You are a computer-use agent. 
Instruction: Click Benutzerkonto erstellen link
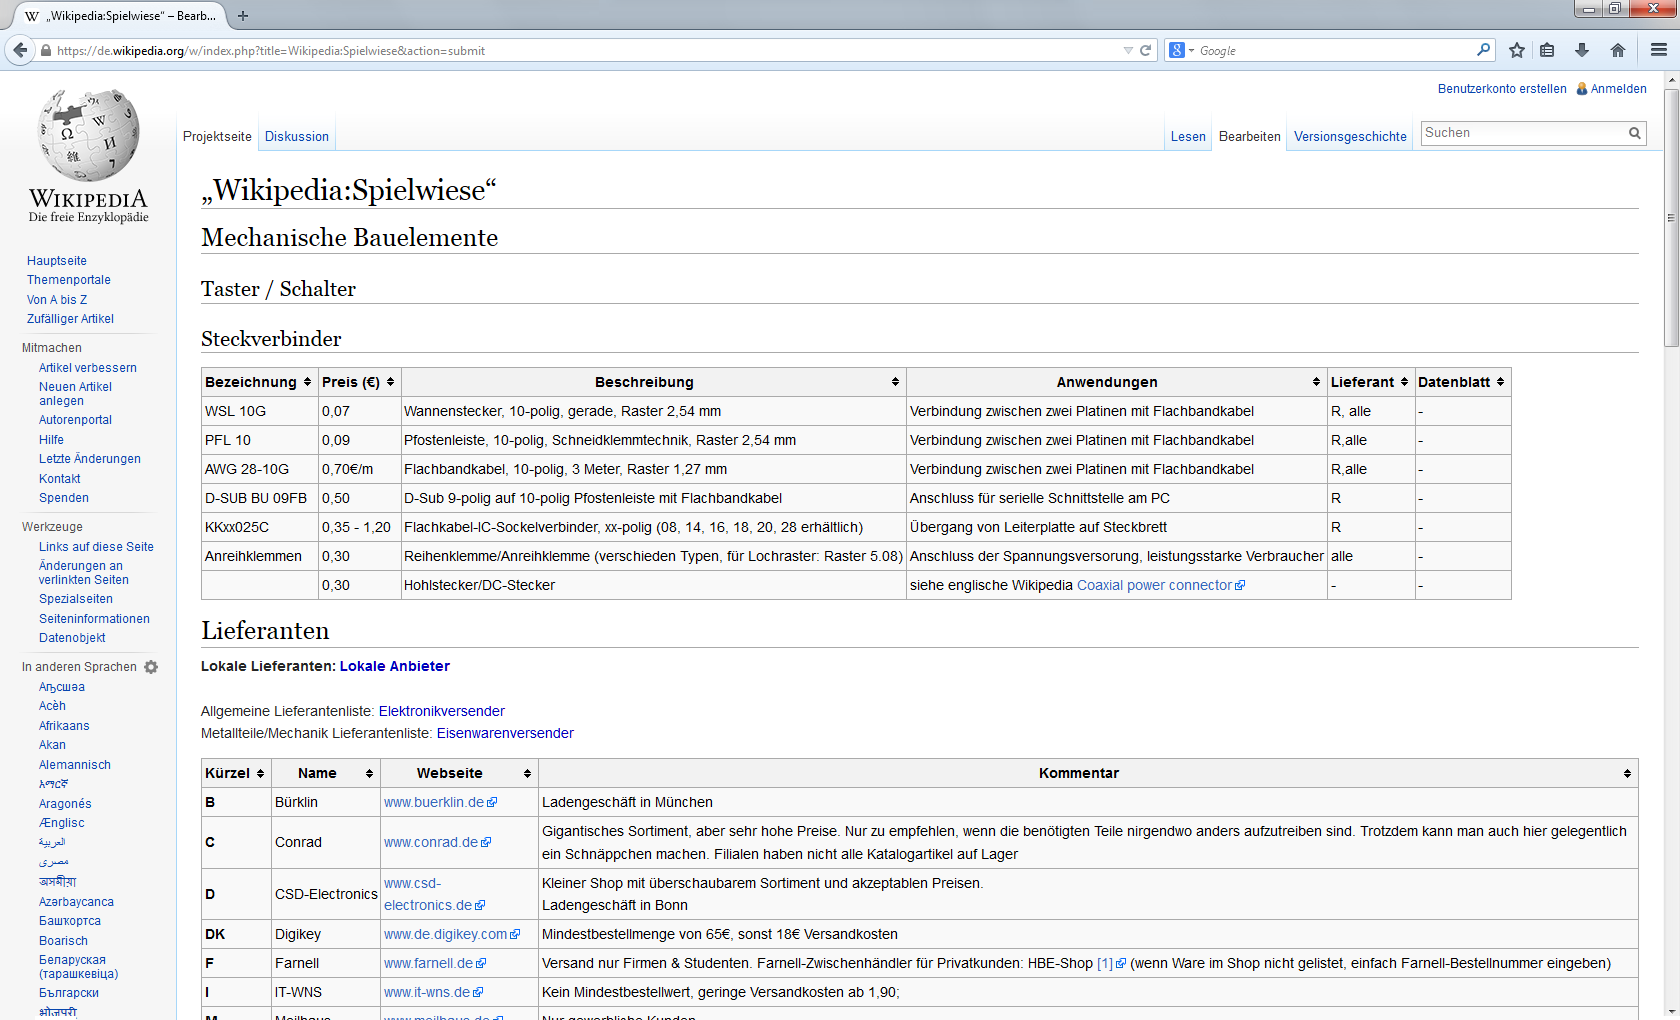pyautogui.click(x=1502, y=89)
